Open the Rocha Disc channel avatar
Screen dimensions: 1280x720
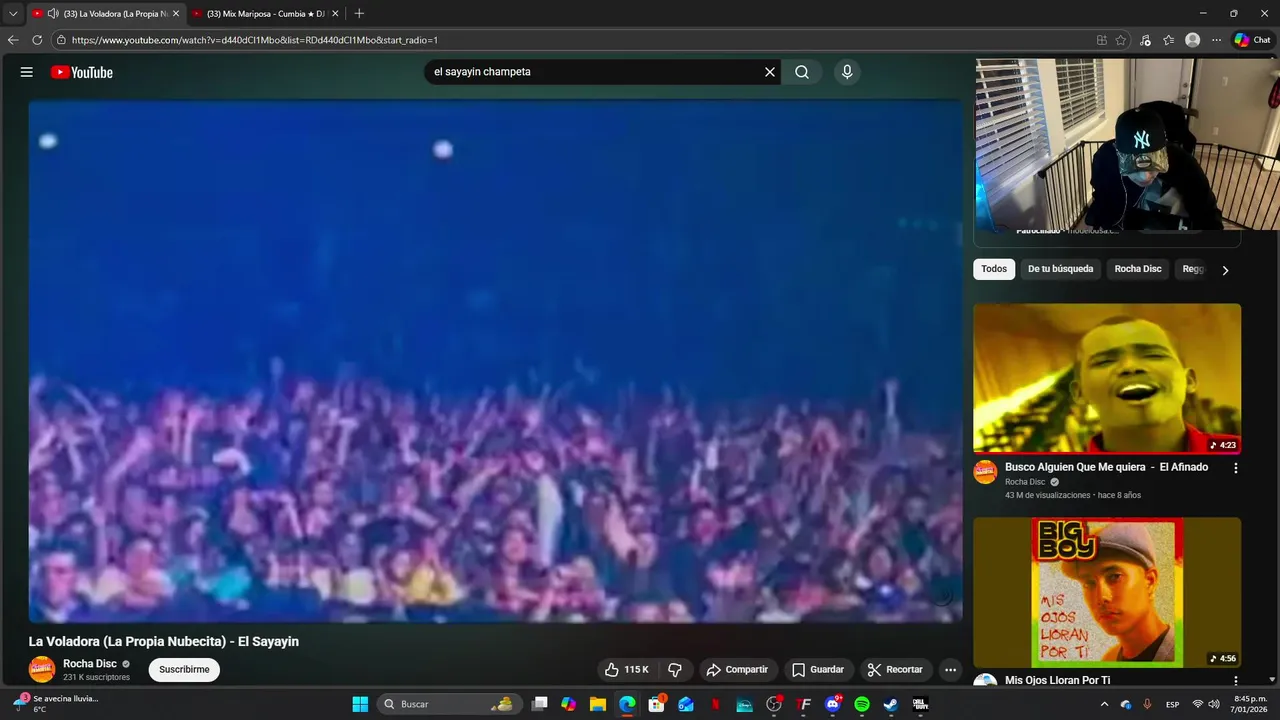tap(42, 669)
